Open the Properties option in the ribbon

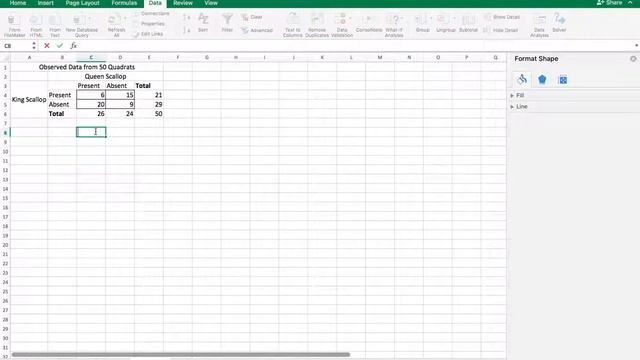pyautogui.click(x=149, y=24)
